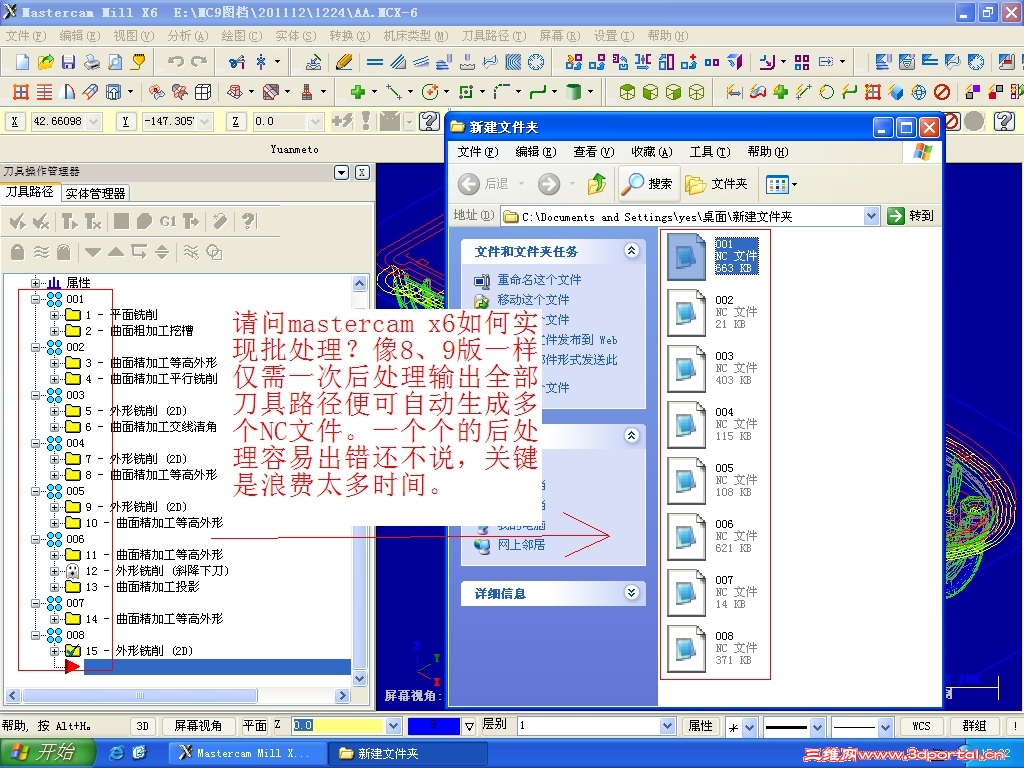Click 重命名这个文件 link

point(539,280)
